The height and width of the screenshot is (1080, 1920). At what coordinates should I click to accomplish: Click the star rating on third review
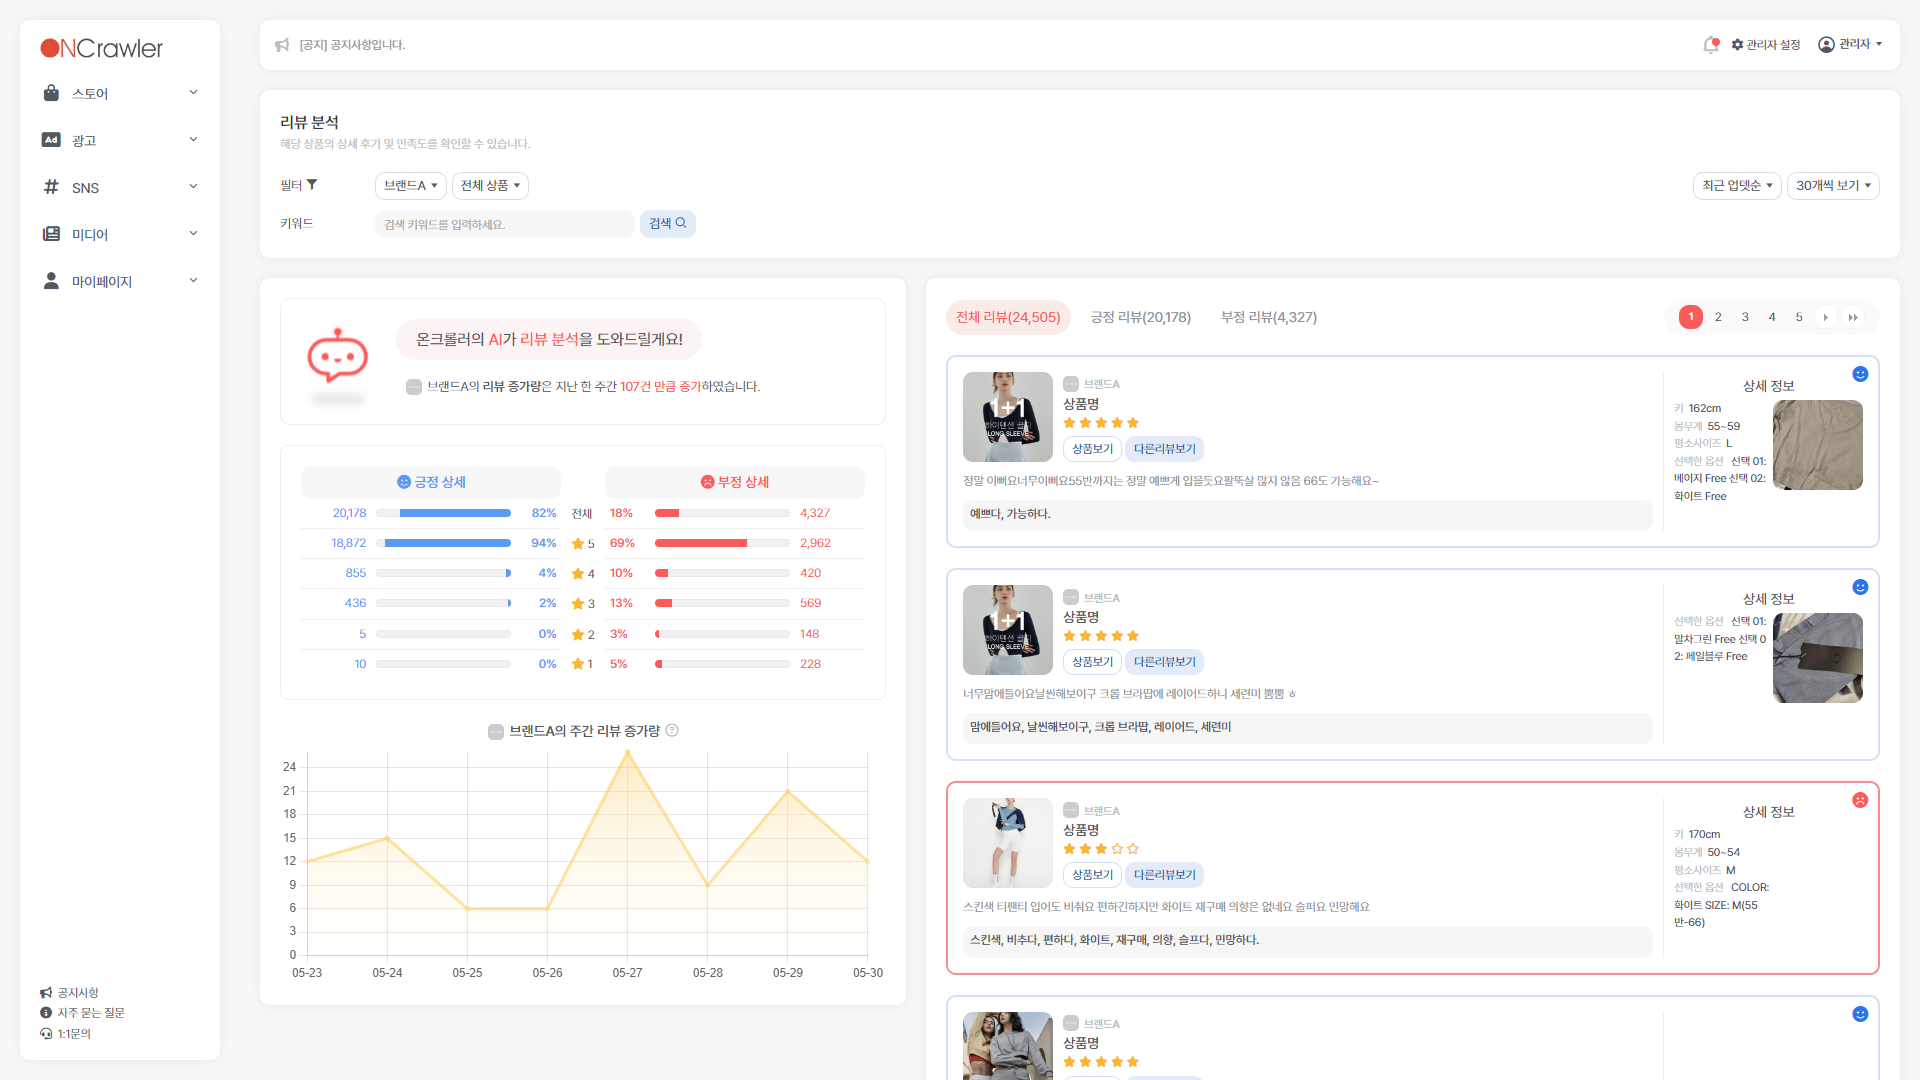(1101, 849)
